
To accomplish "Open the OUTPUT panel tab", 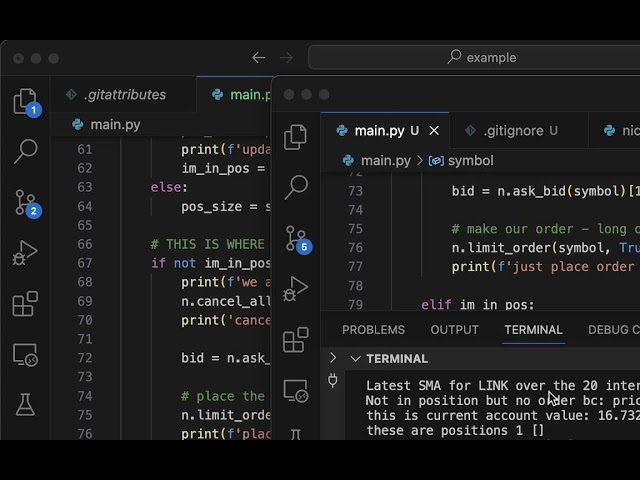I will 454,330.
